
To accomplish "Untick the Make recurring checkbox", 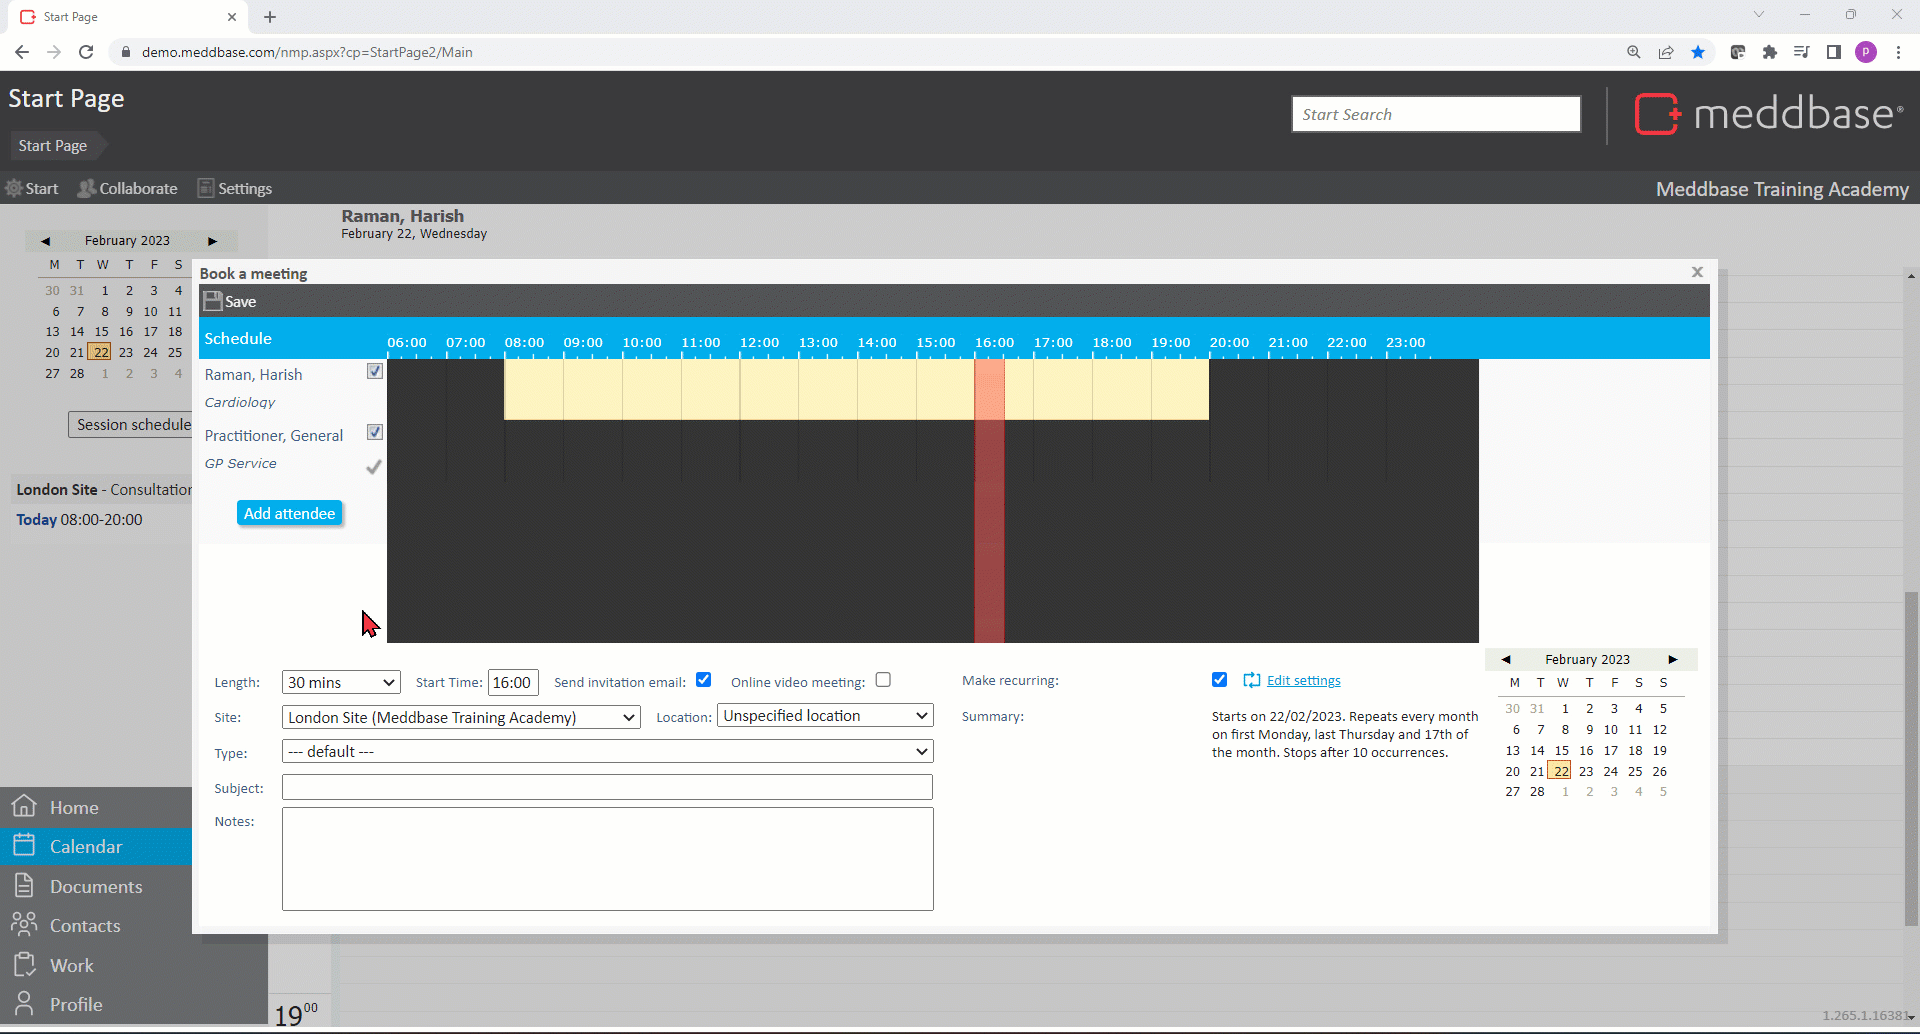I will click(x=1219, y=680).
